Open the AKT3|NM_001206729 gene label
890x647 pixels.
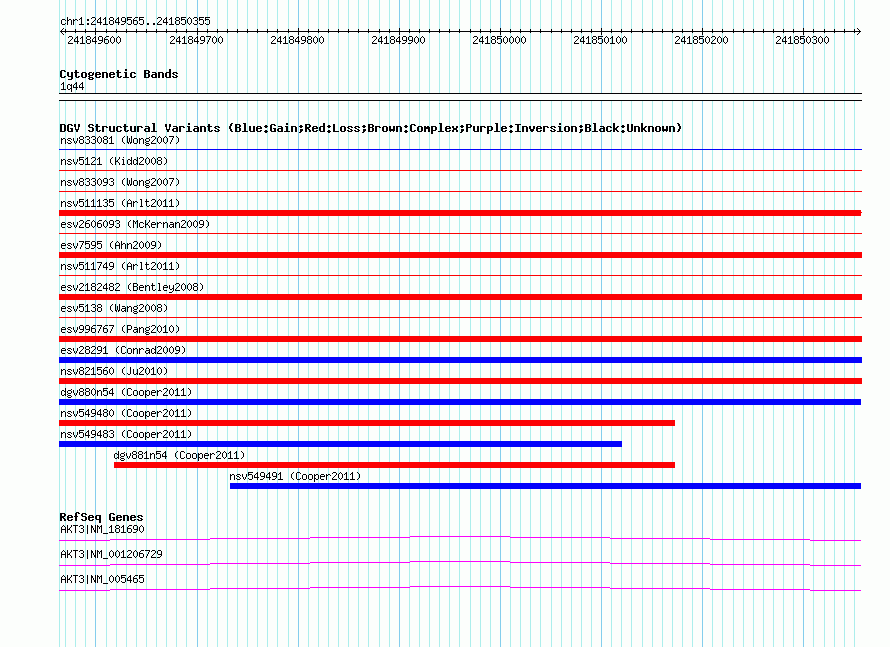pyautogui.click(x=111, y=554)
